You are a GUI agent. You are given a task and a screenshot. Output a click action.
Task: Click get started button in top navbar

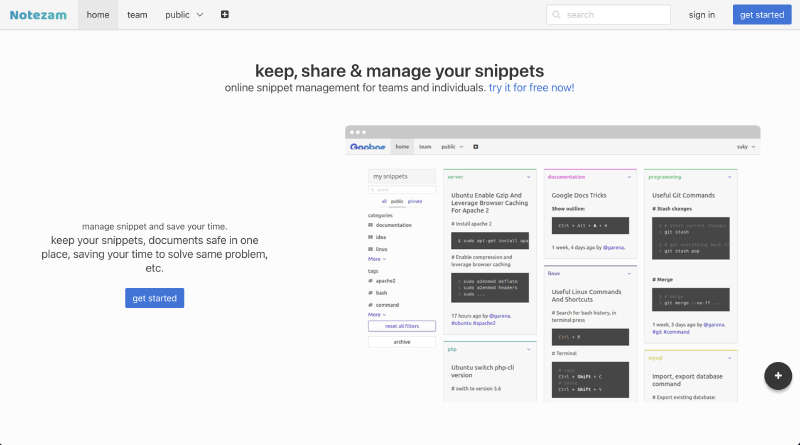click(x=762, y=15)
